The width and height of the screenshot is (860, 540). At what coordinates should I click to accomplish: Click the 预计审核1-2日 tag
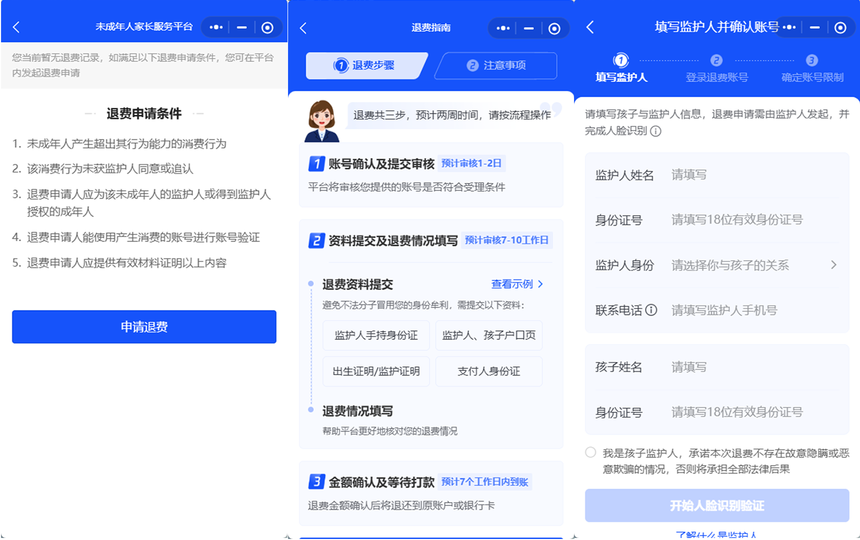tap(472, 163)
